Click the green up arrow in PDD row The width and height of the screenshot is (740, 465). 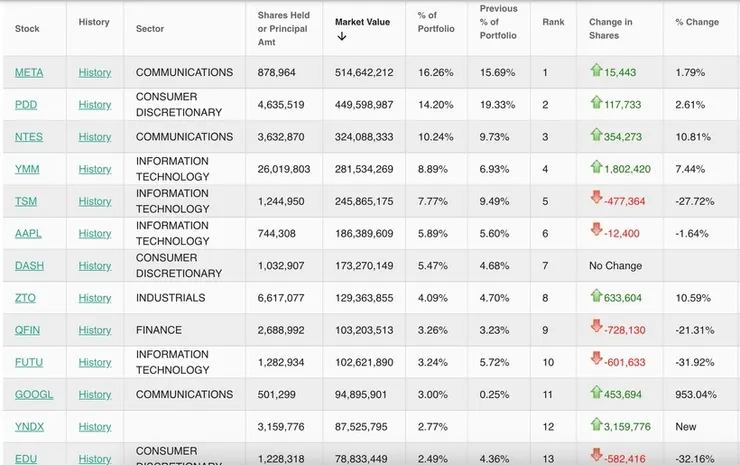(596, 103)
